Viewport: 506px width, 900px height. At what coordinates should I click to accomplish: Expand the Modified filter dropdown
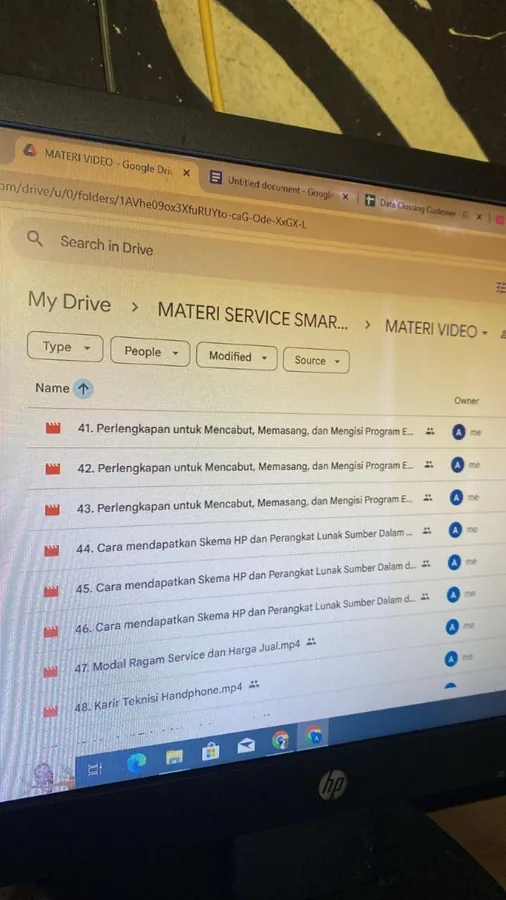tap(237, 356)
